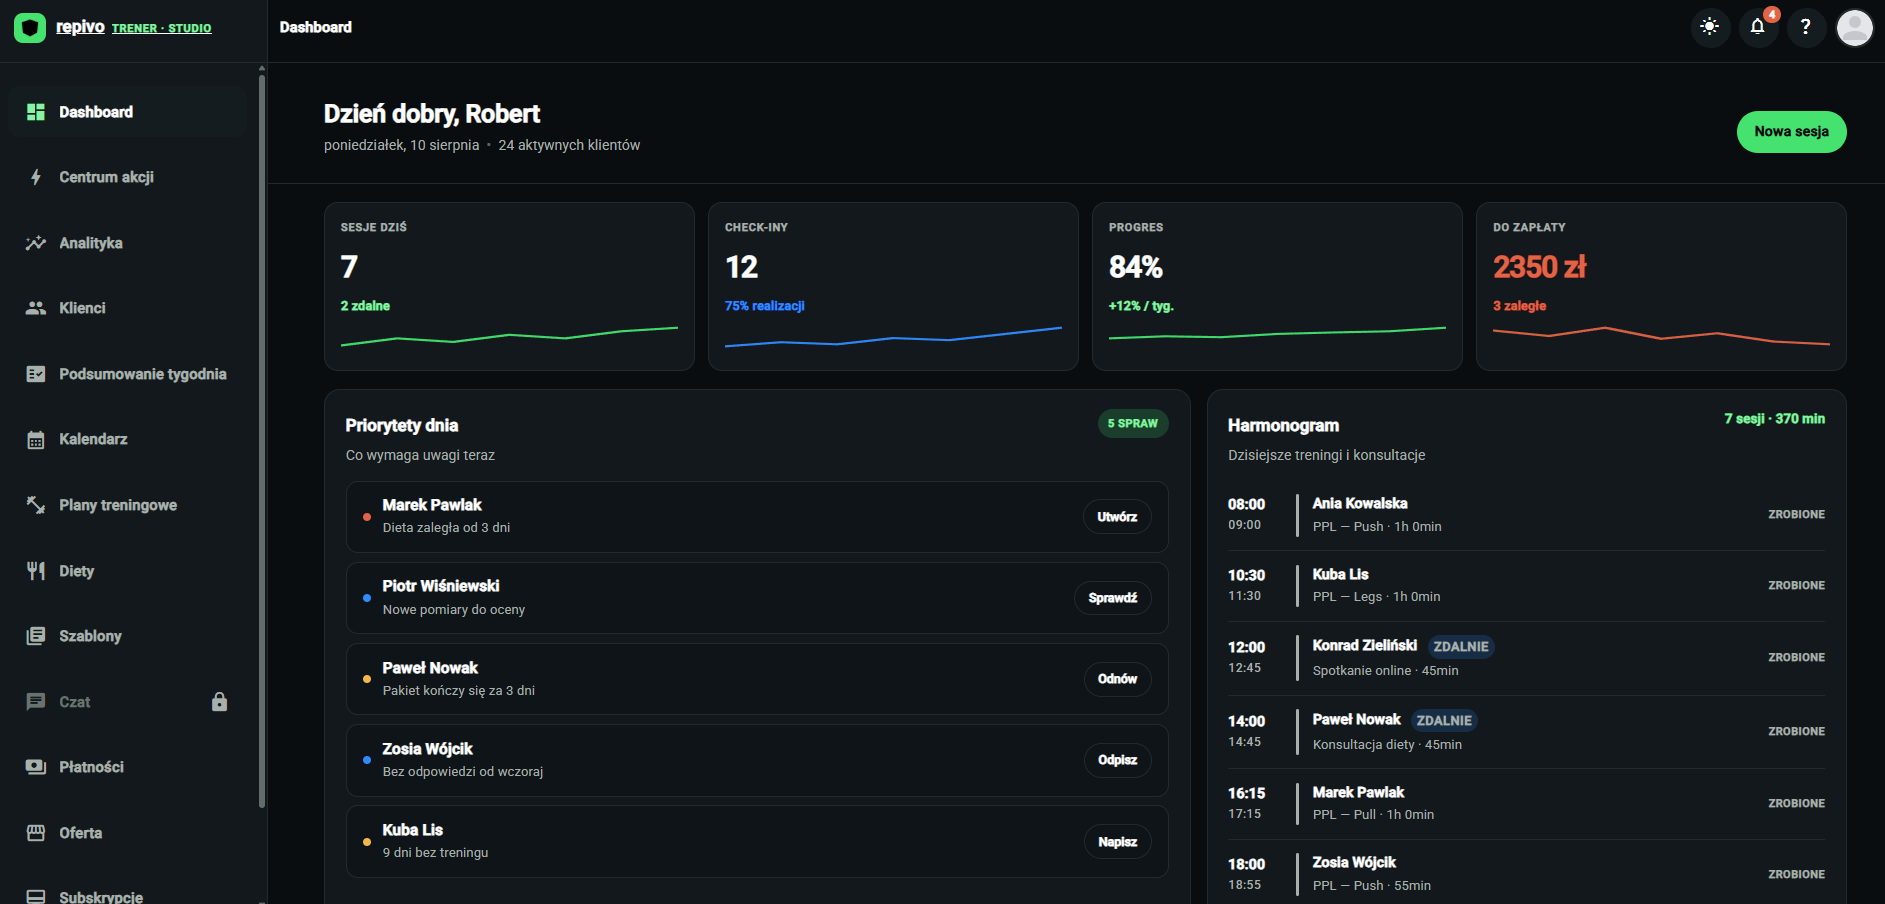
Task: Click the Centrum akcji lightning icon
Action: 36,177
